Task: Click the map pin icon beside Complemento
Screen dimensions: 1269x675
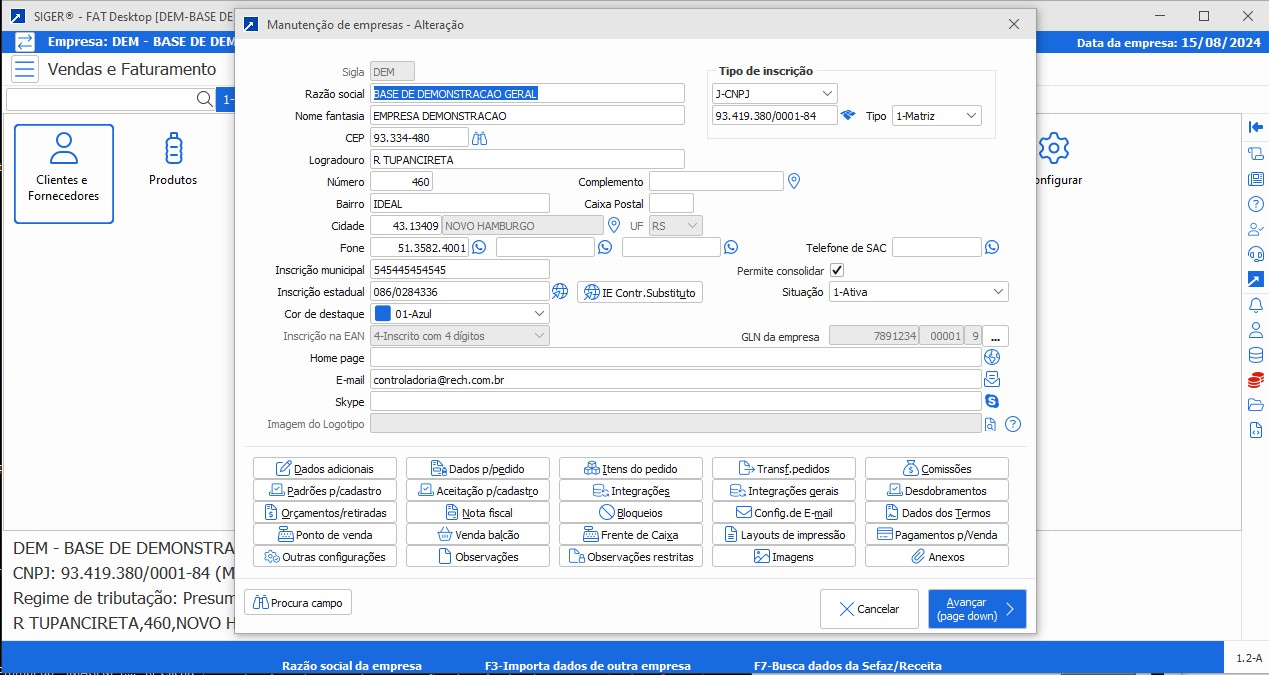Action: 794,181
